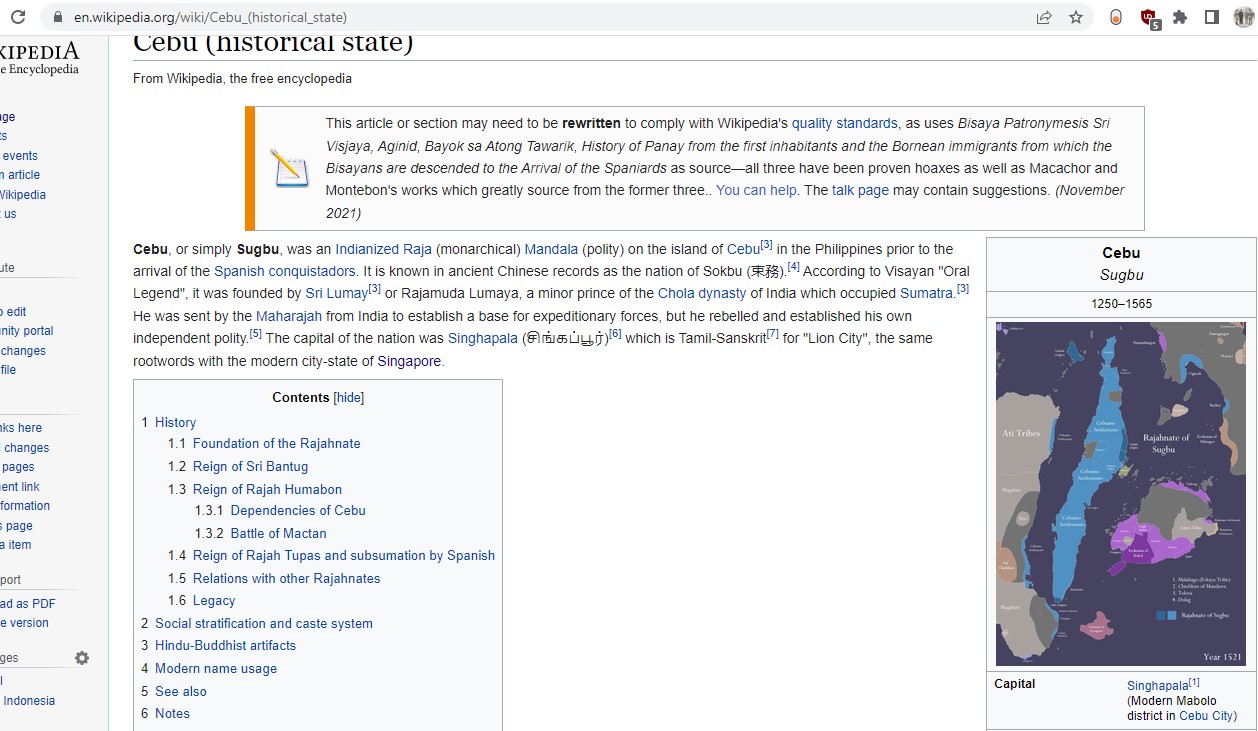Open the Raja link in intro
The width and height of the screenshot is (1258, 731).
[417, 250]
